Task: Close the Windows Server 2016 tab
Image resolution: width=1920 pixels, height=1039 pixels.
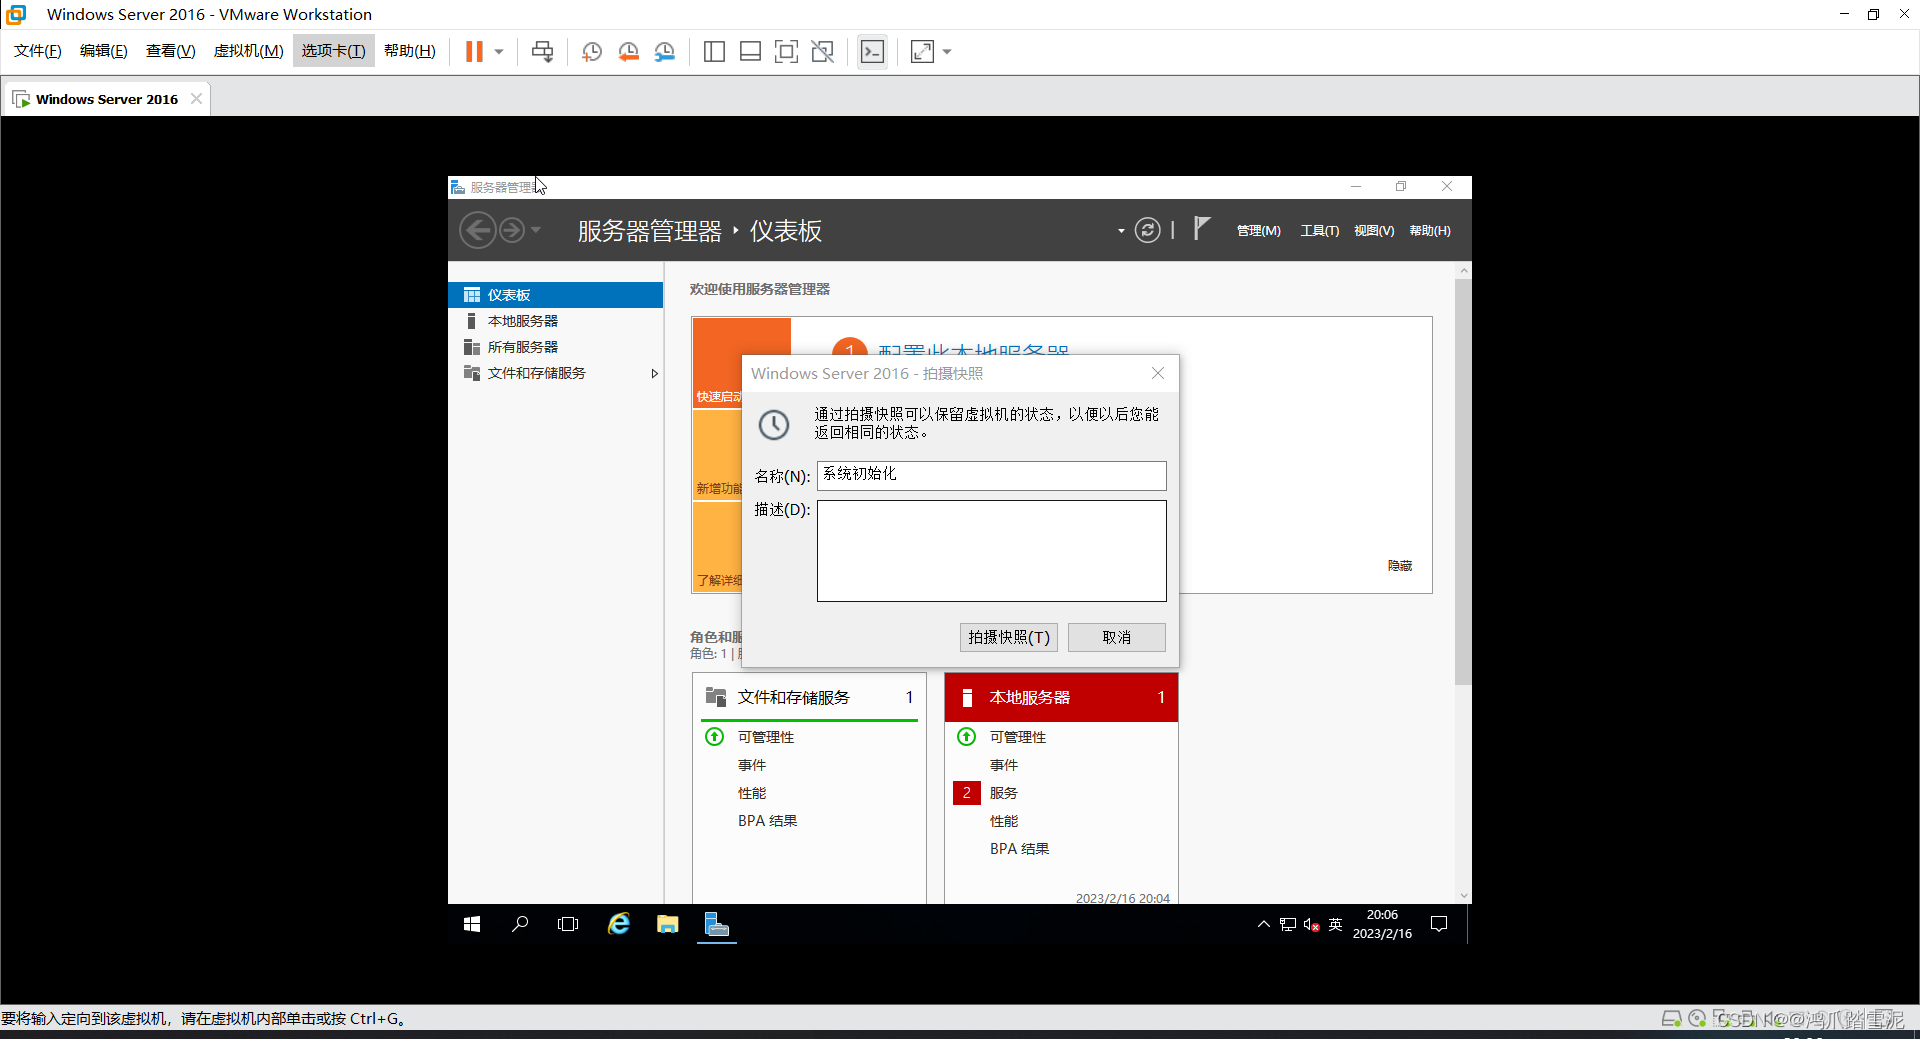Action: tap(196, 98)
